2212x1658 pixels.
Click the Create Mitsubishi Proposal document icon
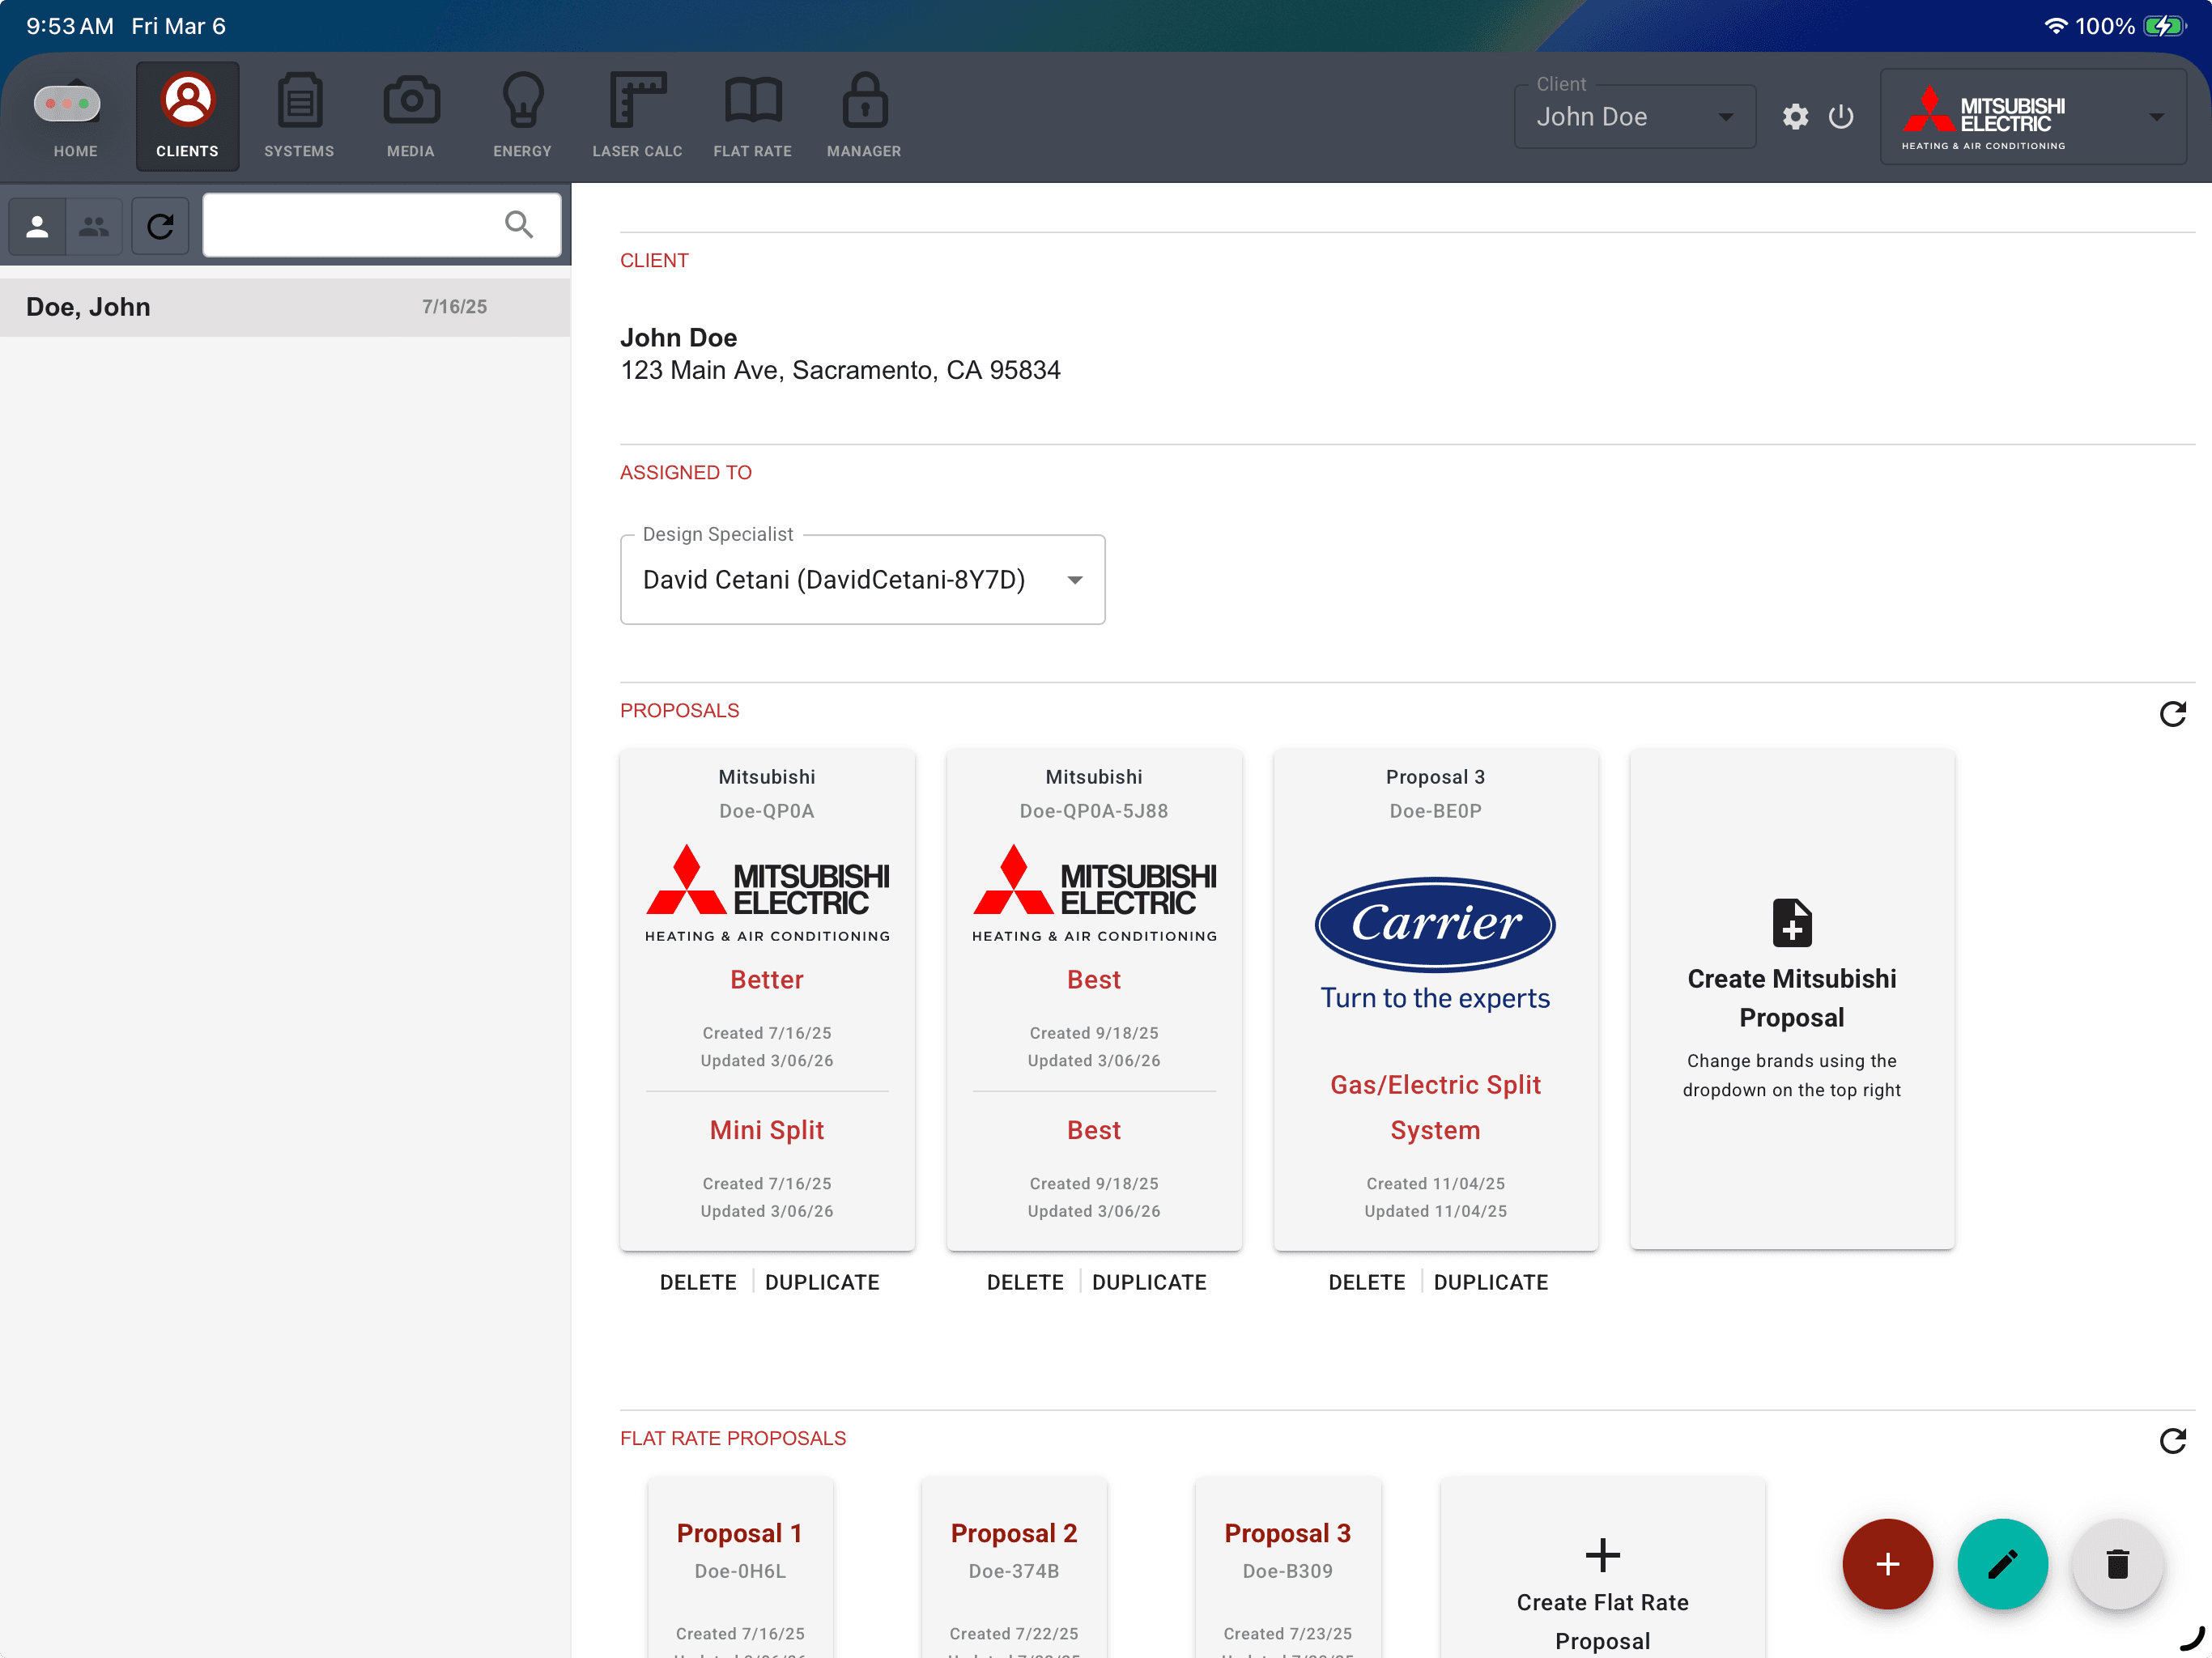coord(1791,922)
